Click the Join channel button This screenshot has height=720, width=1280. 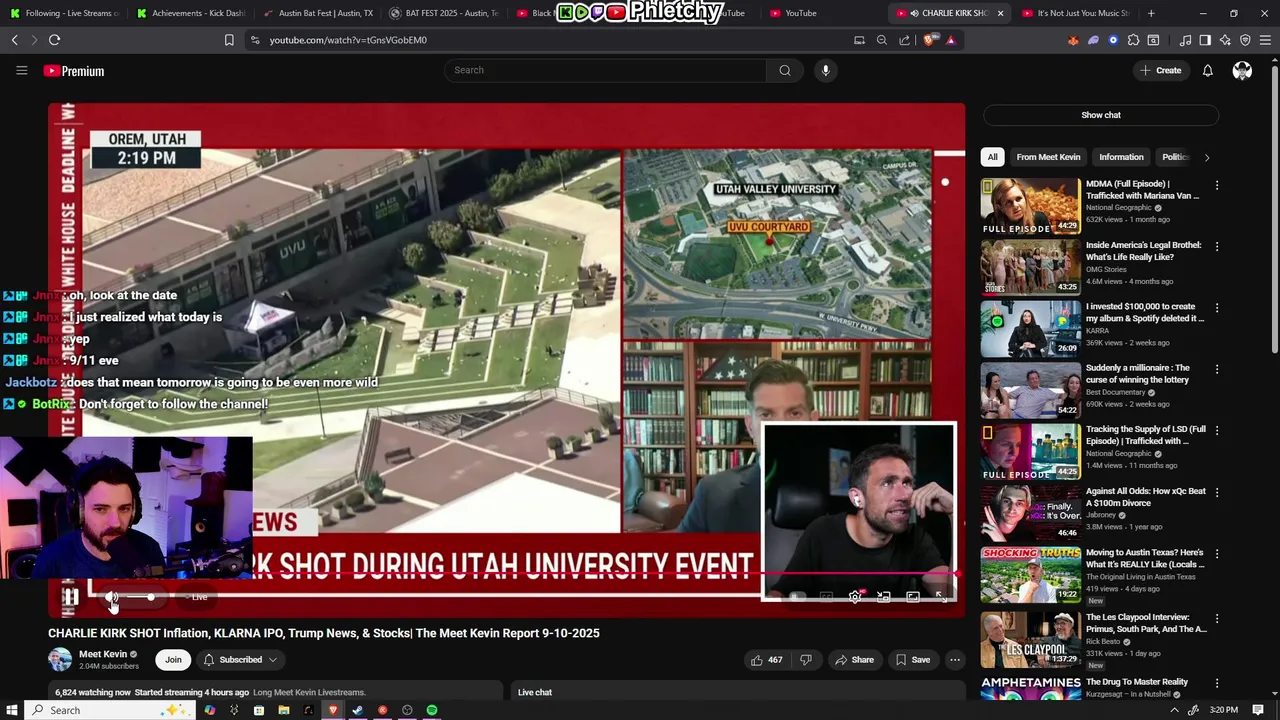tap(173, 660)
